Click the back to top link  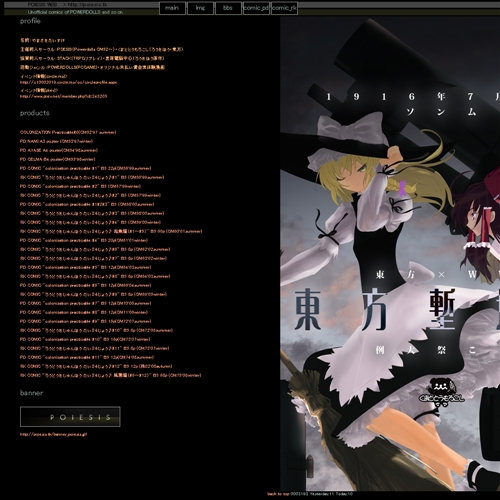(x=278, y=494)
